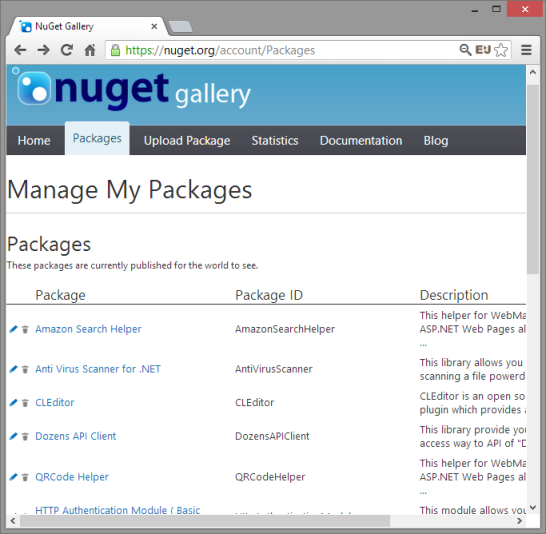Click the horizontal scrollbar right arrow
This screenshot has width=546, height=534.
point(519,521)
